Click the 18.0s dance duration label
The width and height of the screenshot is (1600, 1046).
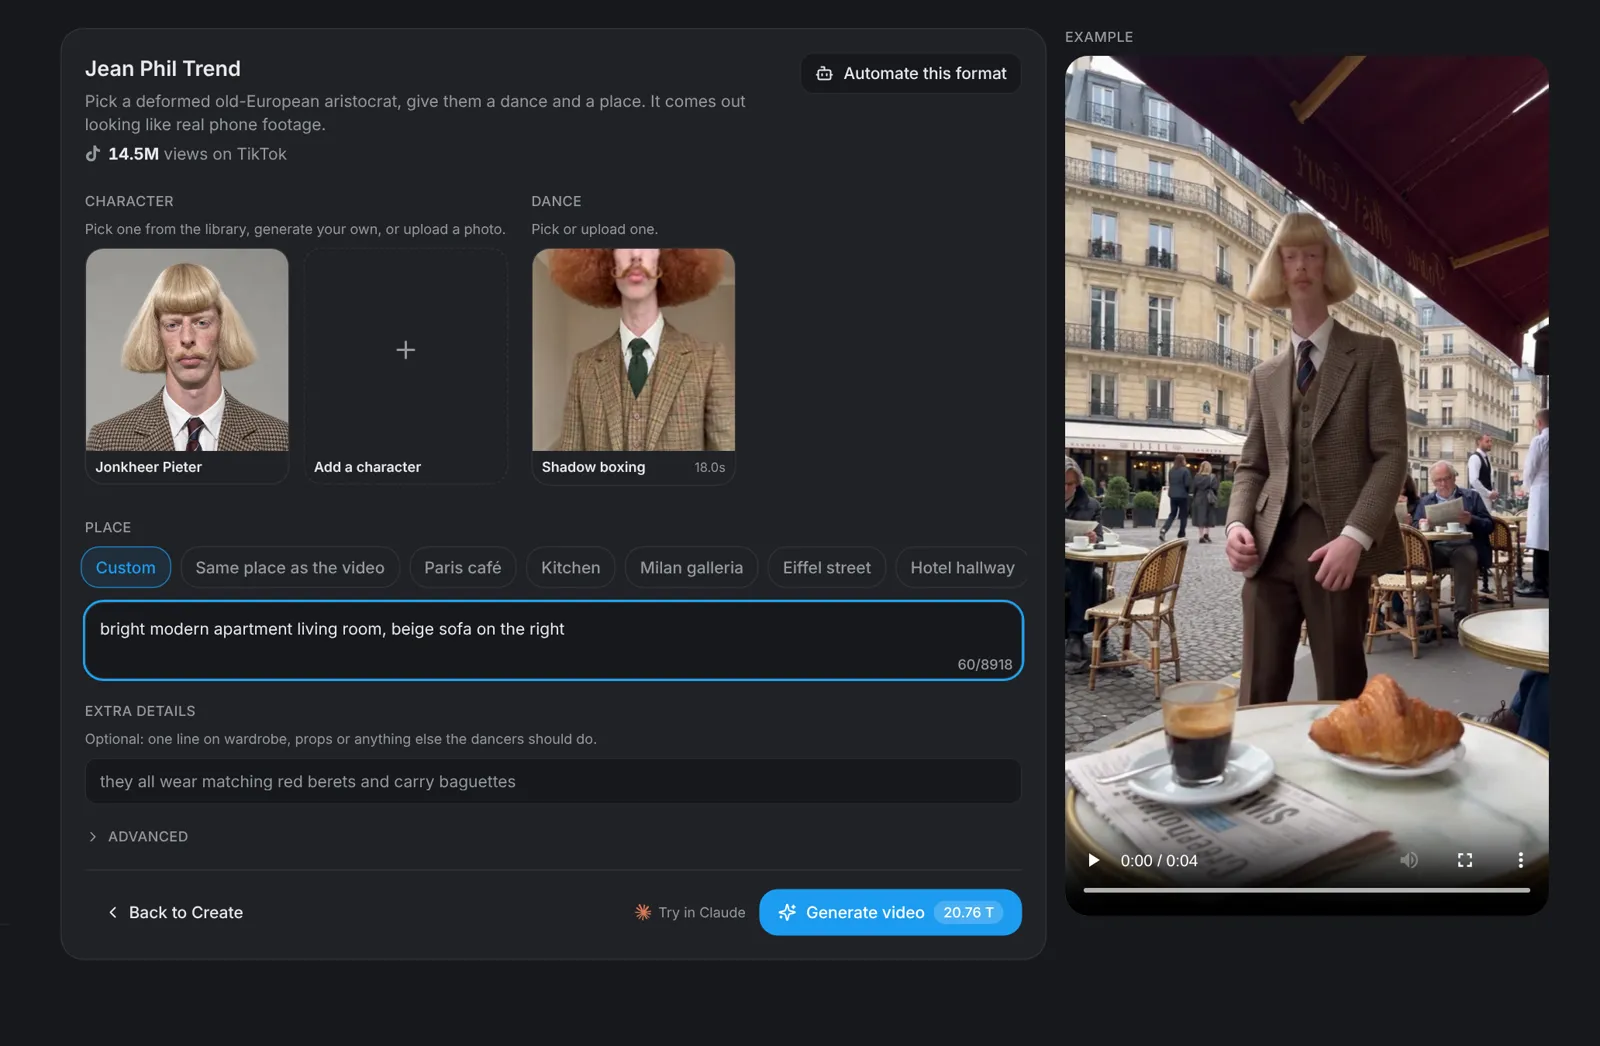point(710,467)
